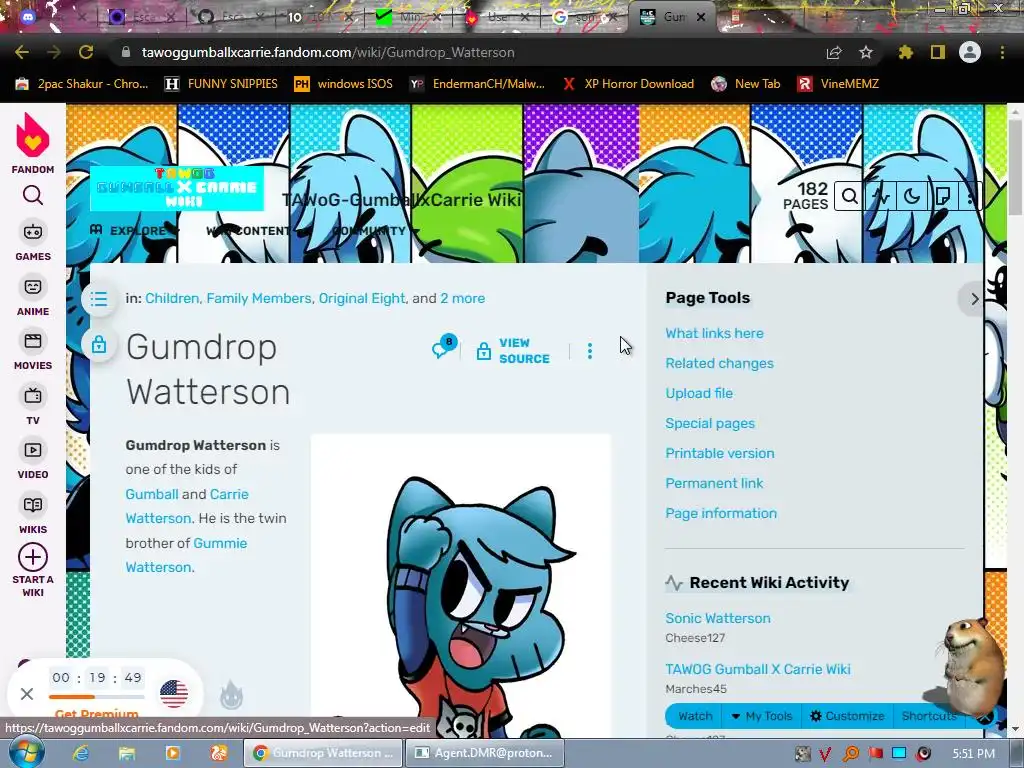Open Related changes page tool
Viewport: 1024px width, 768px height.
pyautogui.click(x=720, y=363)
